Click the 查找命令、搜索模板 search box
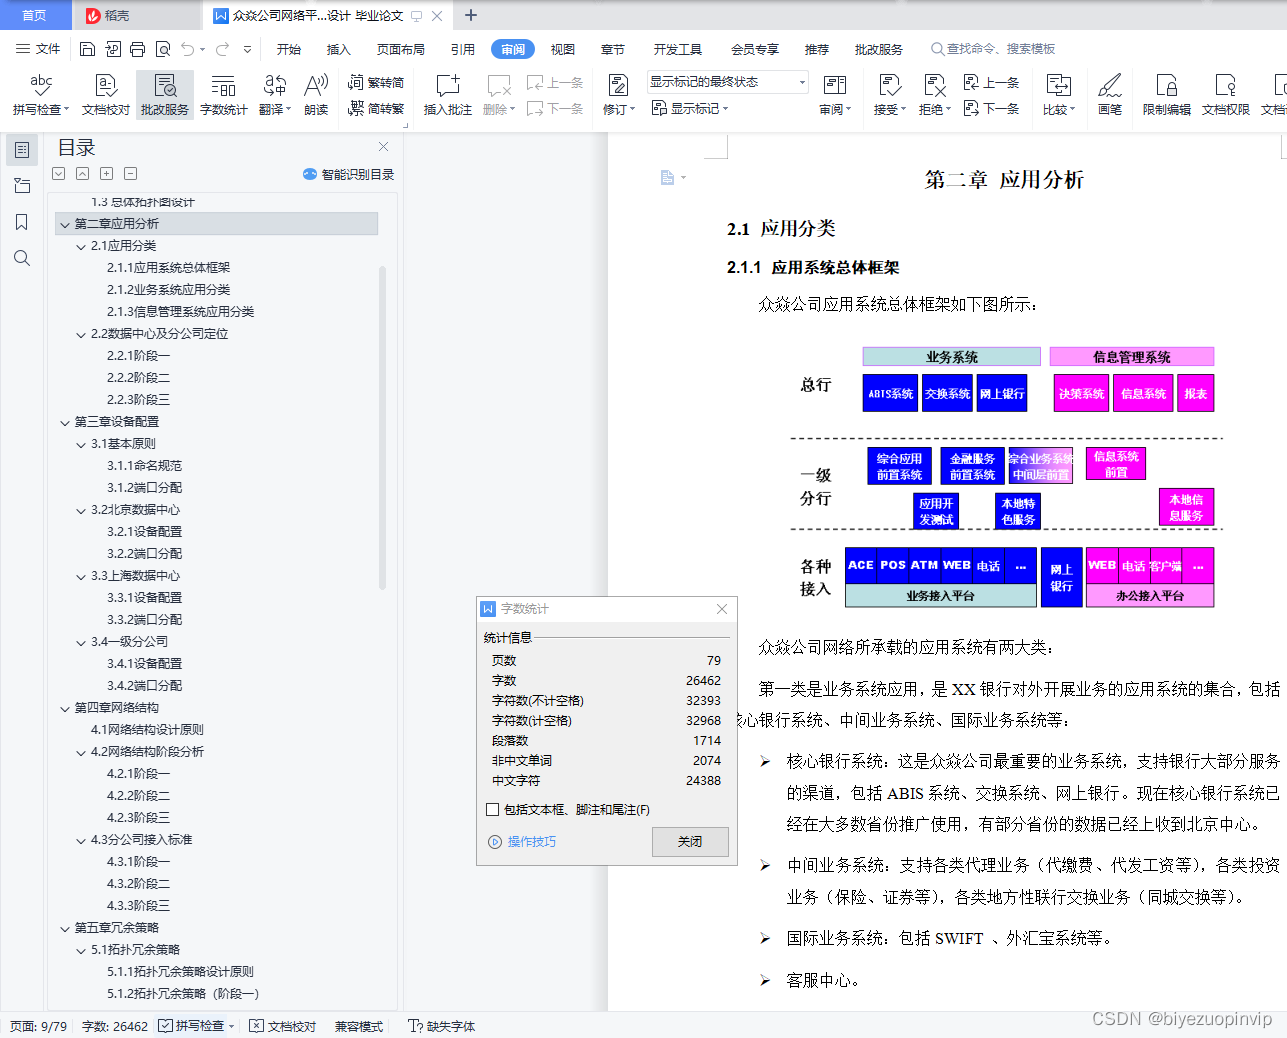 tap(994, 49)
